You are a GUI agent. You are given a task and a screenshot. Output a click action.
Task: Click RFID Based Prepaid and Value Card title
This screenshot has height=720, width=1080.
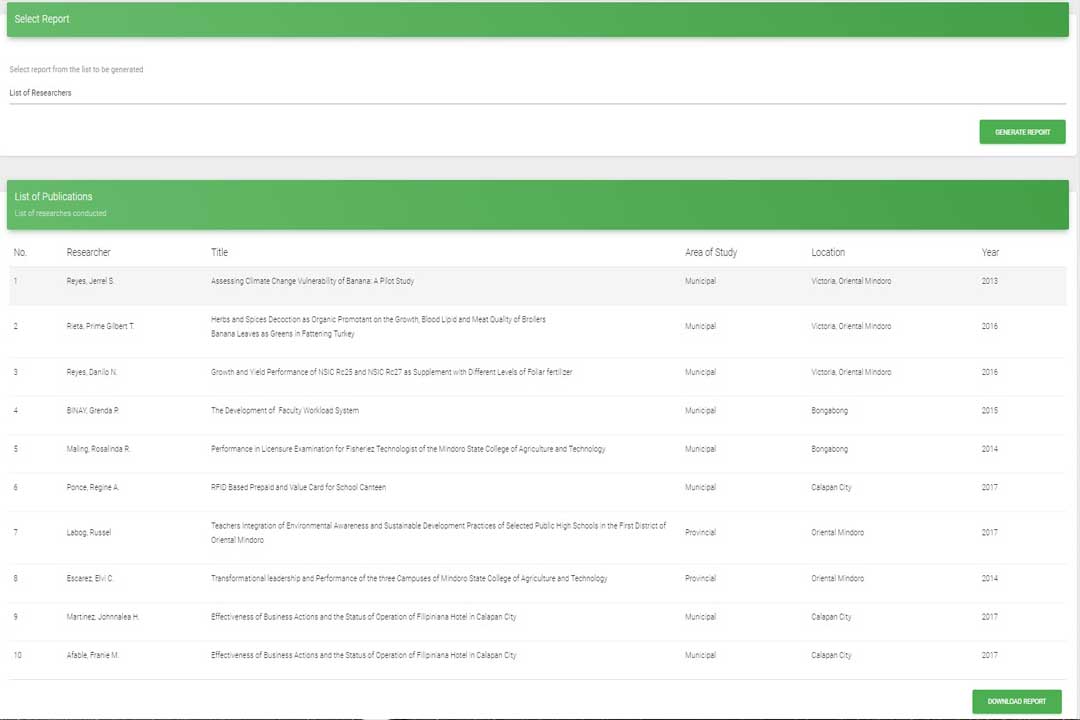click(x=297, y=488)
